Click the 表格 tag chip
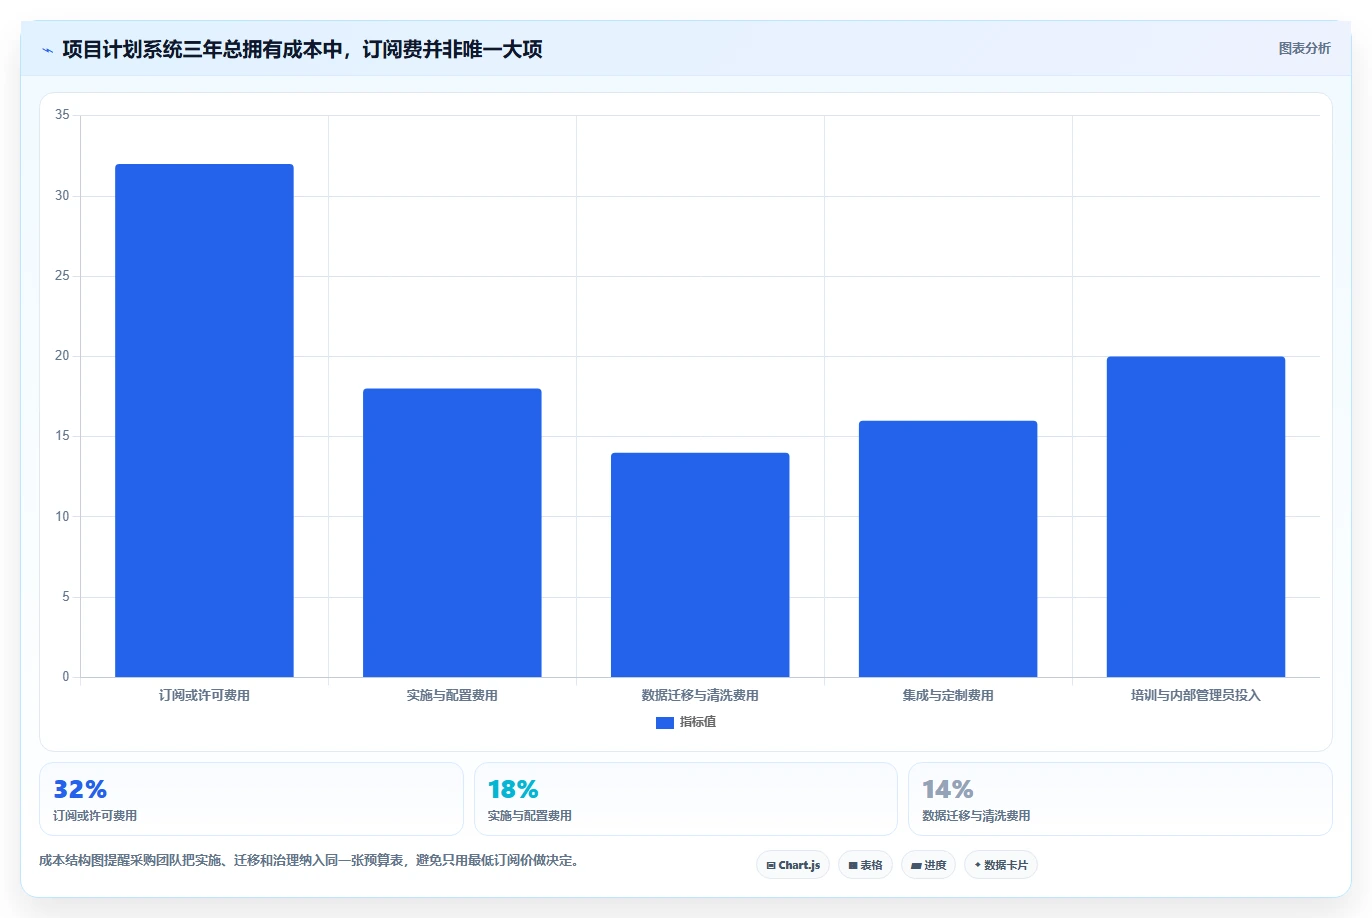The width and height of the screenshot is (1372, 918). point(865,865)
